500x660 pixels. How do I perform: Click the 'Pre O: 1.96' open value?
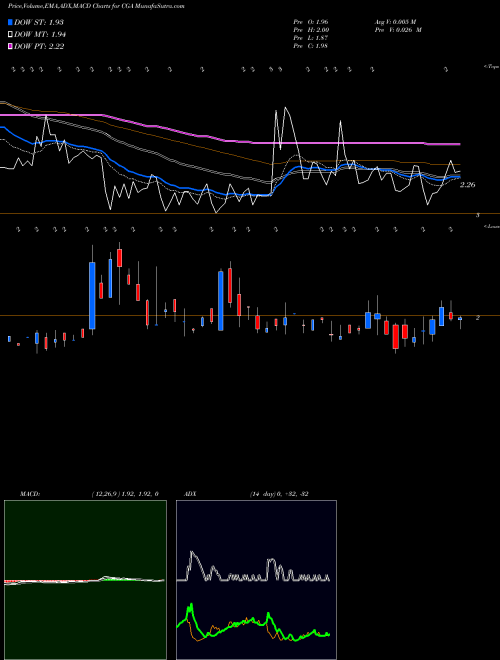tap(311, 22)
